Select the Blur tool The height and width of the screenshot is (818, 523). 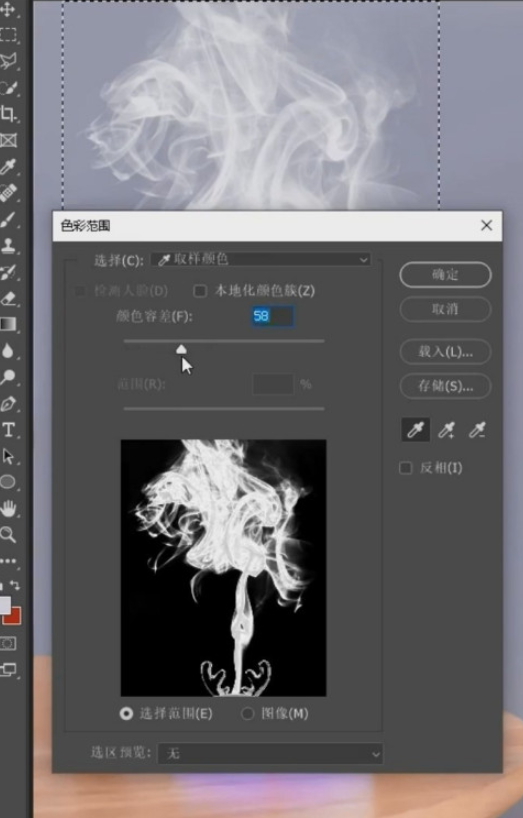point(8,351)
